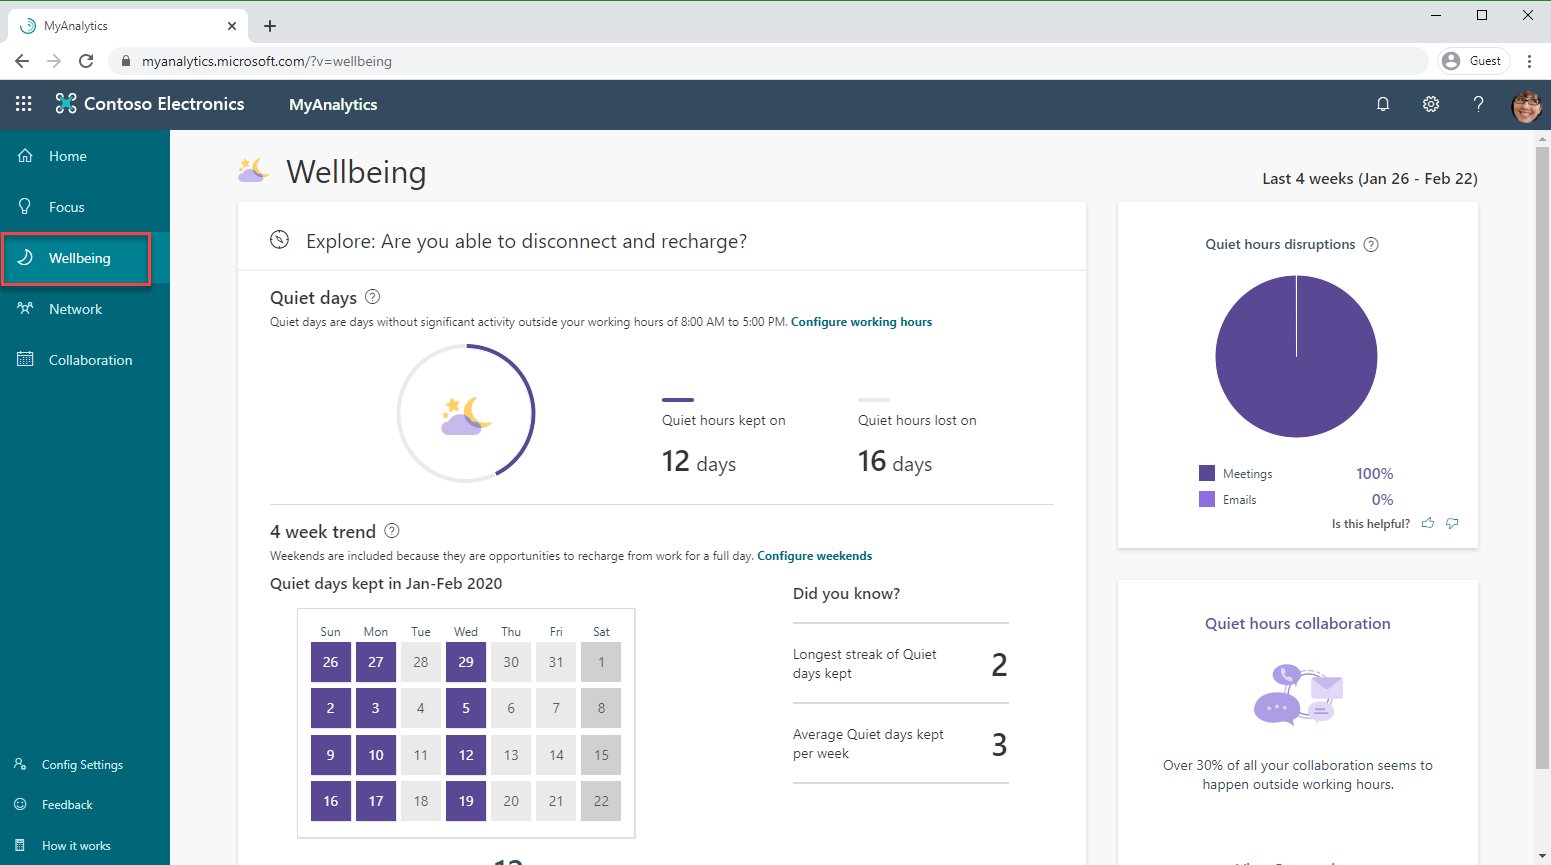Image resolution: width=1551 pixels, height=865 pixels.
Task: Click the Home house icon
Action: tap(25, 155)
